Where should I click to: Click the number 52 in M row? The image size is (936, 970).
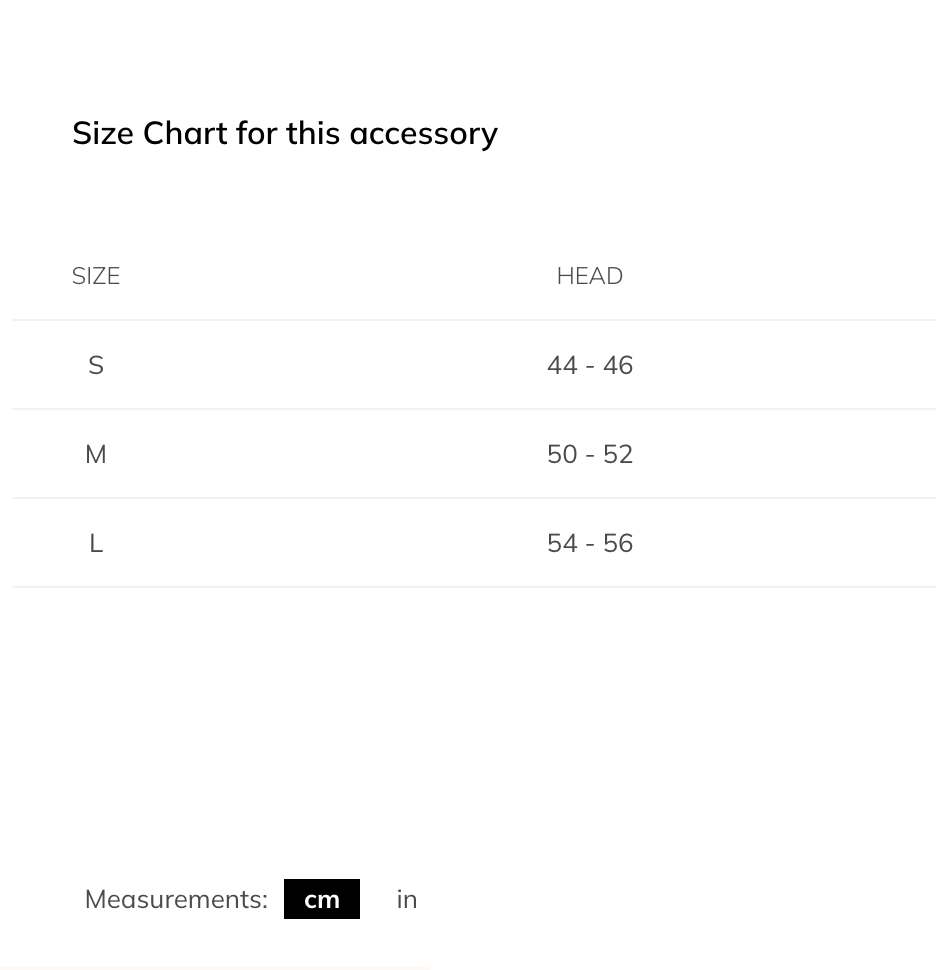point(618,454)
